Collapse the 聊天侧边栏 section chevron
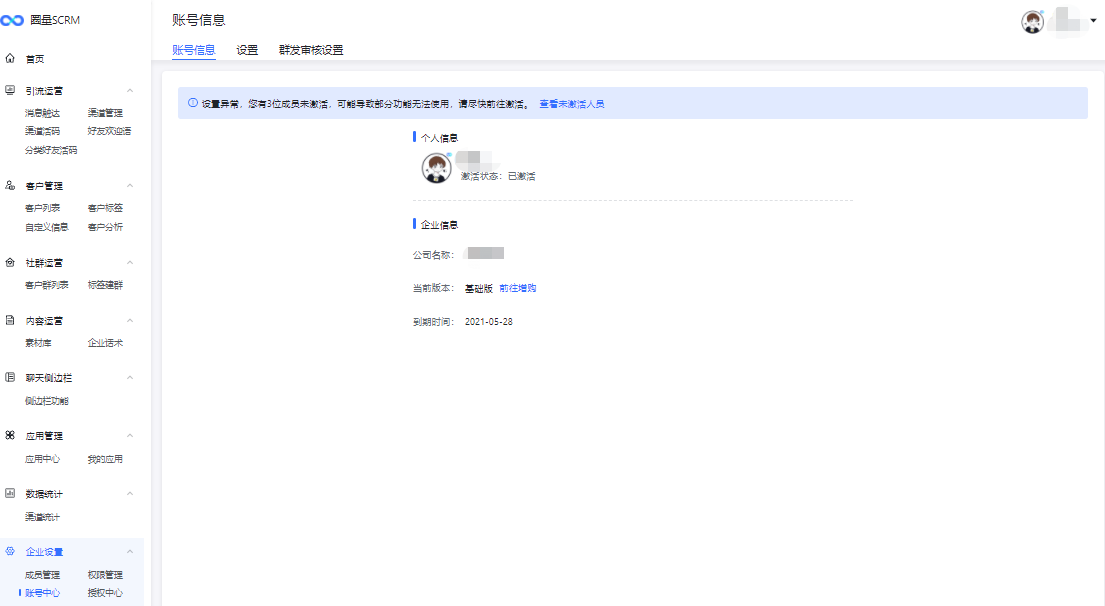The height and width of the screenshot is (606, 1105). [130, 379]
